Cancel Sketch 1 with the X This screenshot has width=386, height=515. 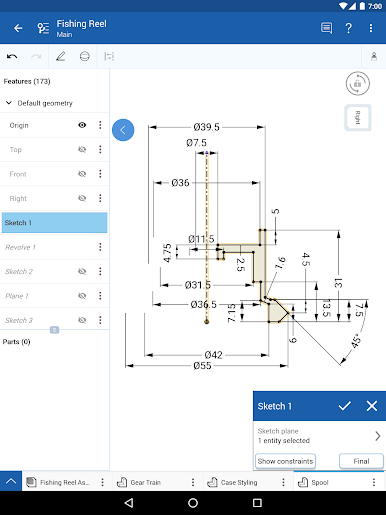pyautogui.click(x=372, y=406)
